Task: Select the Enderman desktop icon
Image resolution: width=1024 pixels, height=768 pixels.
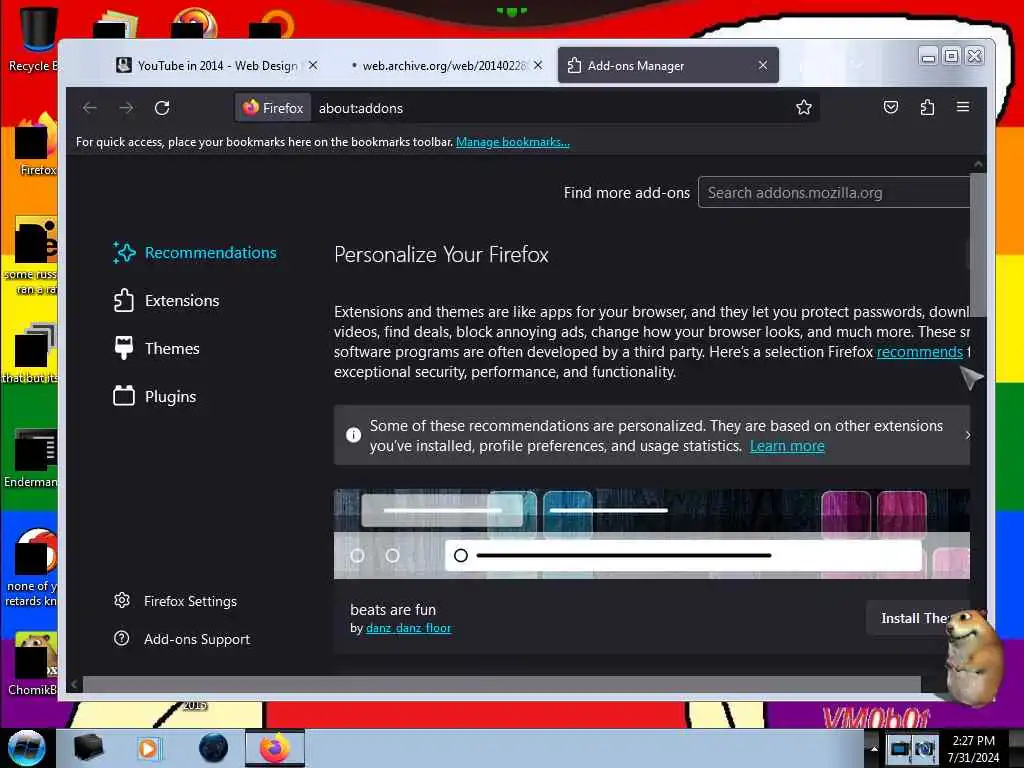Action: (33, 458)
